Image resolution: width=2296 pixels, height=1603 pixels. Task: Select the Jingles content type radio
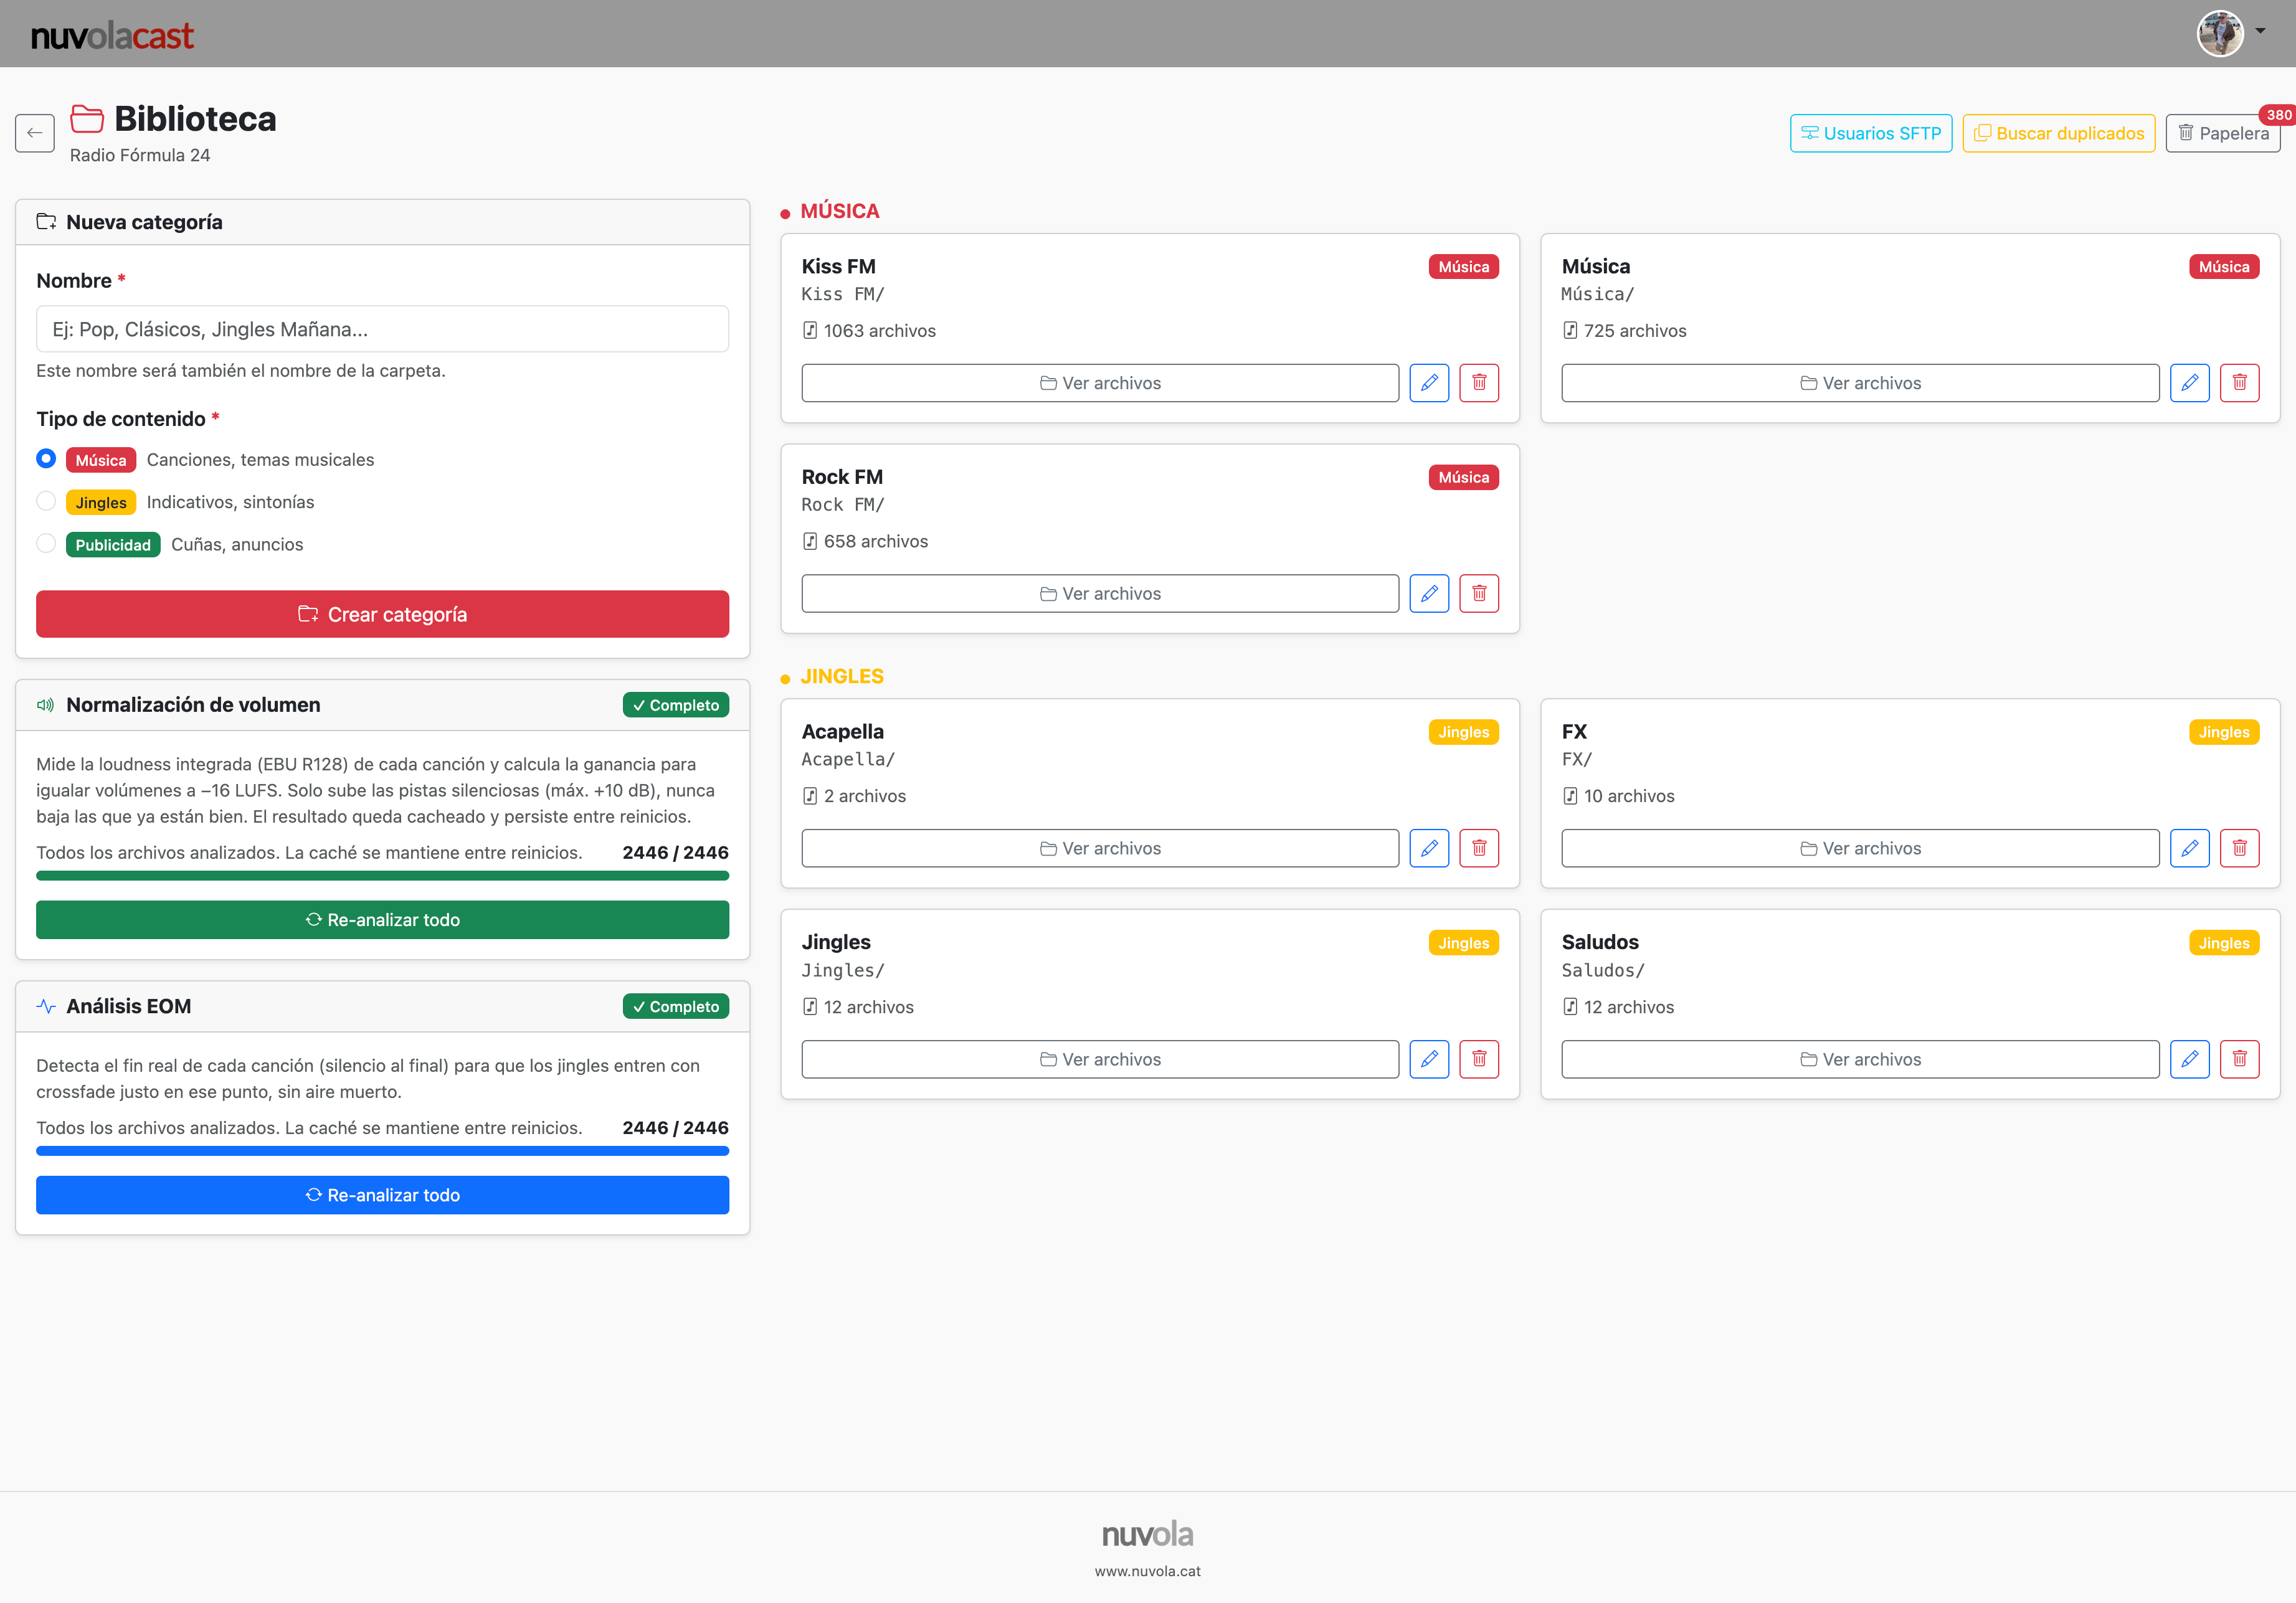(46, 501)
